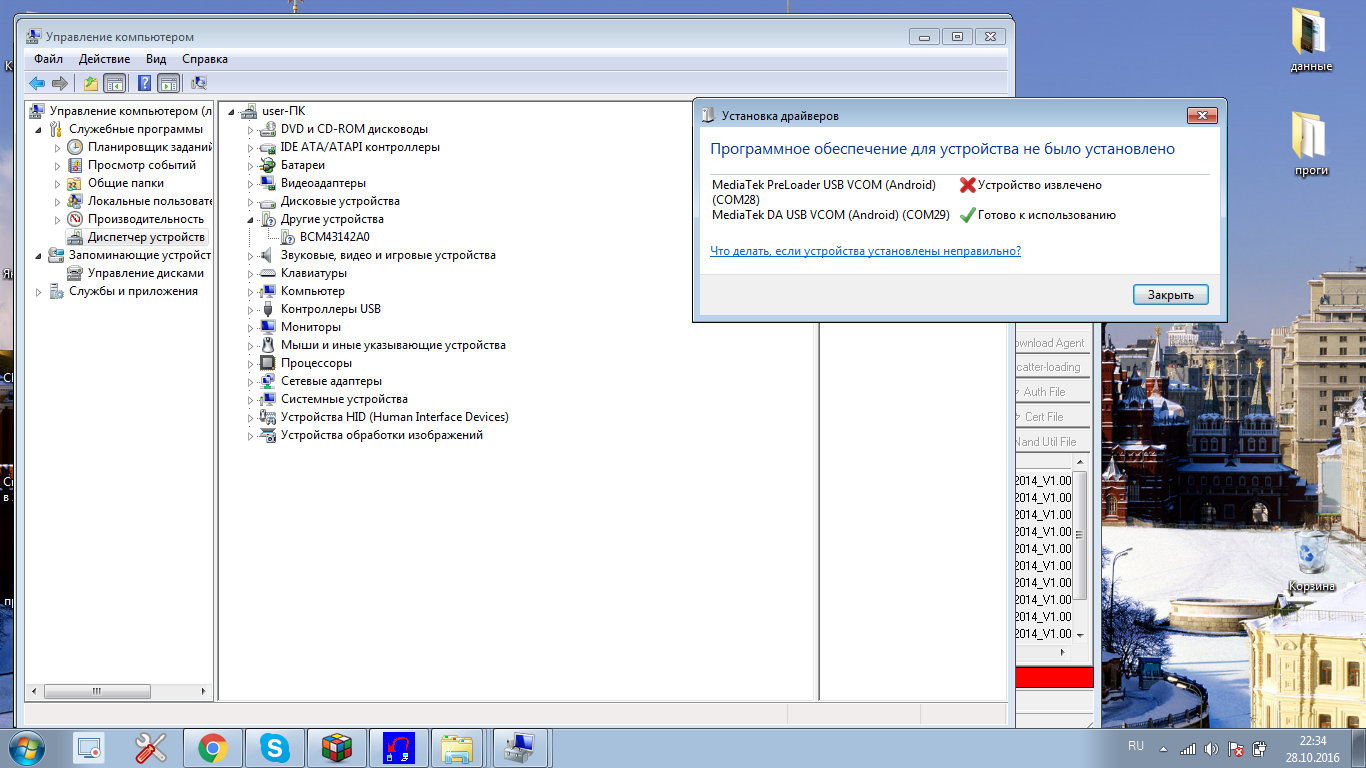Click the link about incorrectly installed devices

tap(865, 251)
